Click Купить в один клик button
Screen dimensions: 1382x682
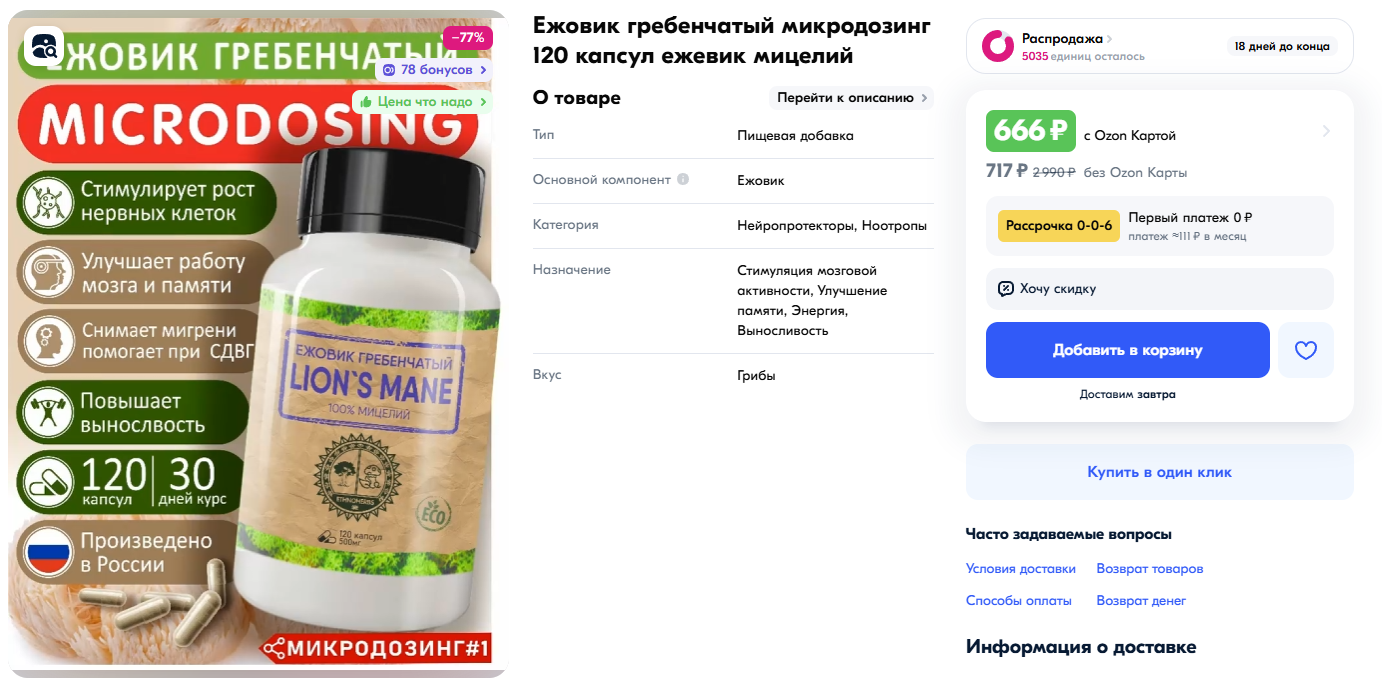point(1160,472)
